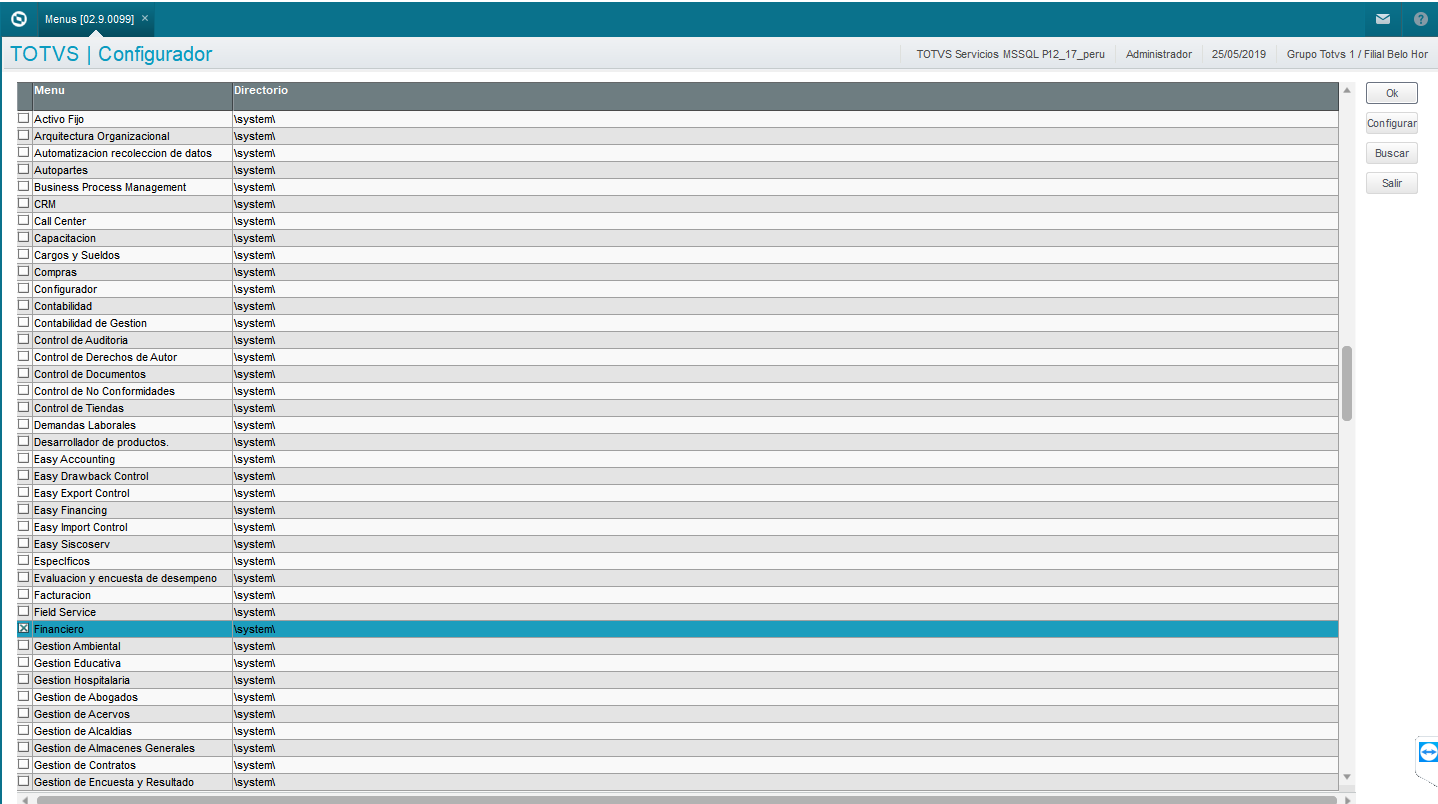1438x804 pixels.
Task: Select the Easy Drawback Control row
Action: pyautogui.click(x=678, y=476)
